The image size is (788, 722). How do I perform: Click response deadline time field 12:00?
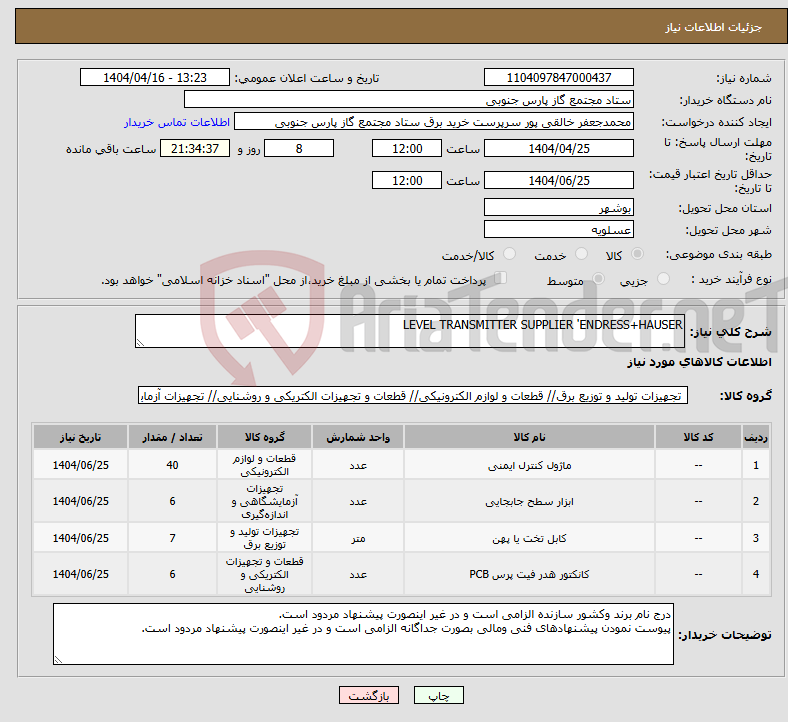pos(407,148)
